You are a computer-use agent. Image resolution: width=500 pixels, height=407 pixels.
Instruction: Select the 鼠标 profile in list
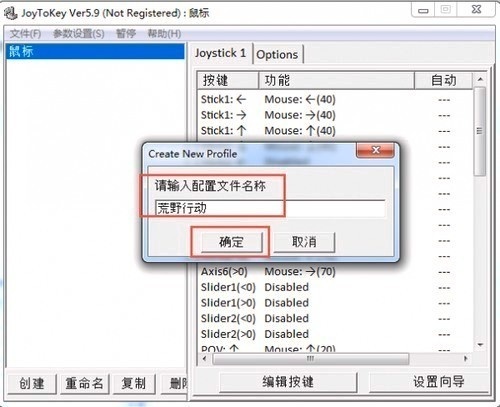[95, 51]
